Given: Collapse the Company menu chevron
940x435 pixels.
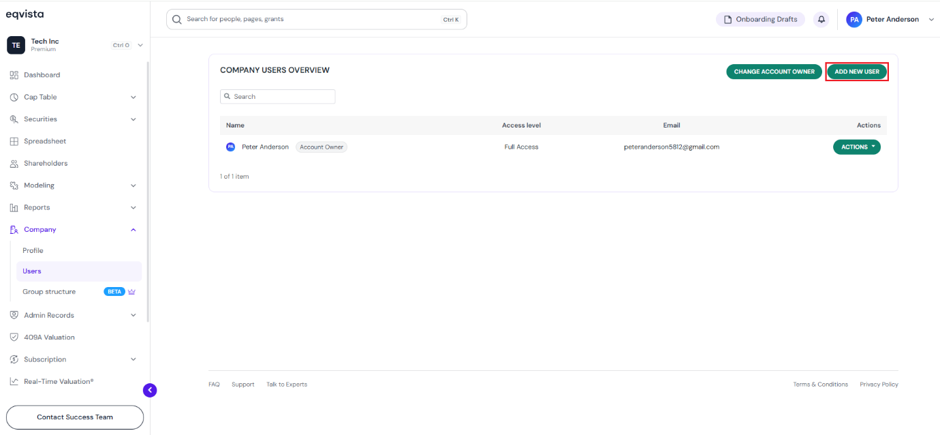Looking at the screenshot, I should [134, 229].
